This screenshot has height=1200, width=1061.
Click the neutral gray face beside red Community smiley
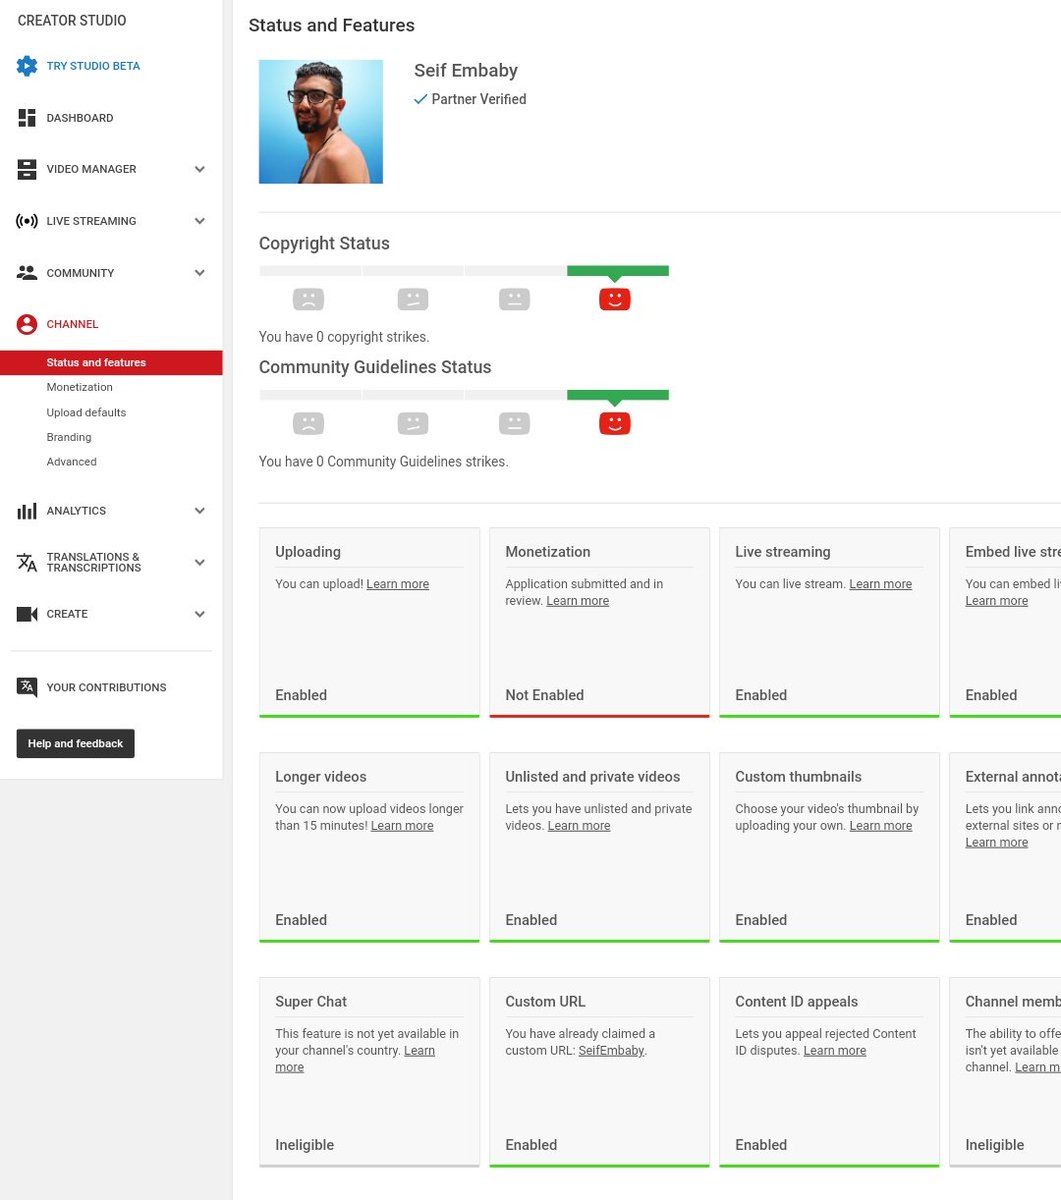point(514,424)
